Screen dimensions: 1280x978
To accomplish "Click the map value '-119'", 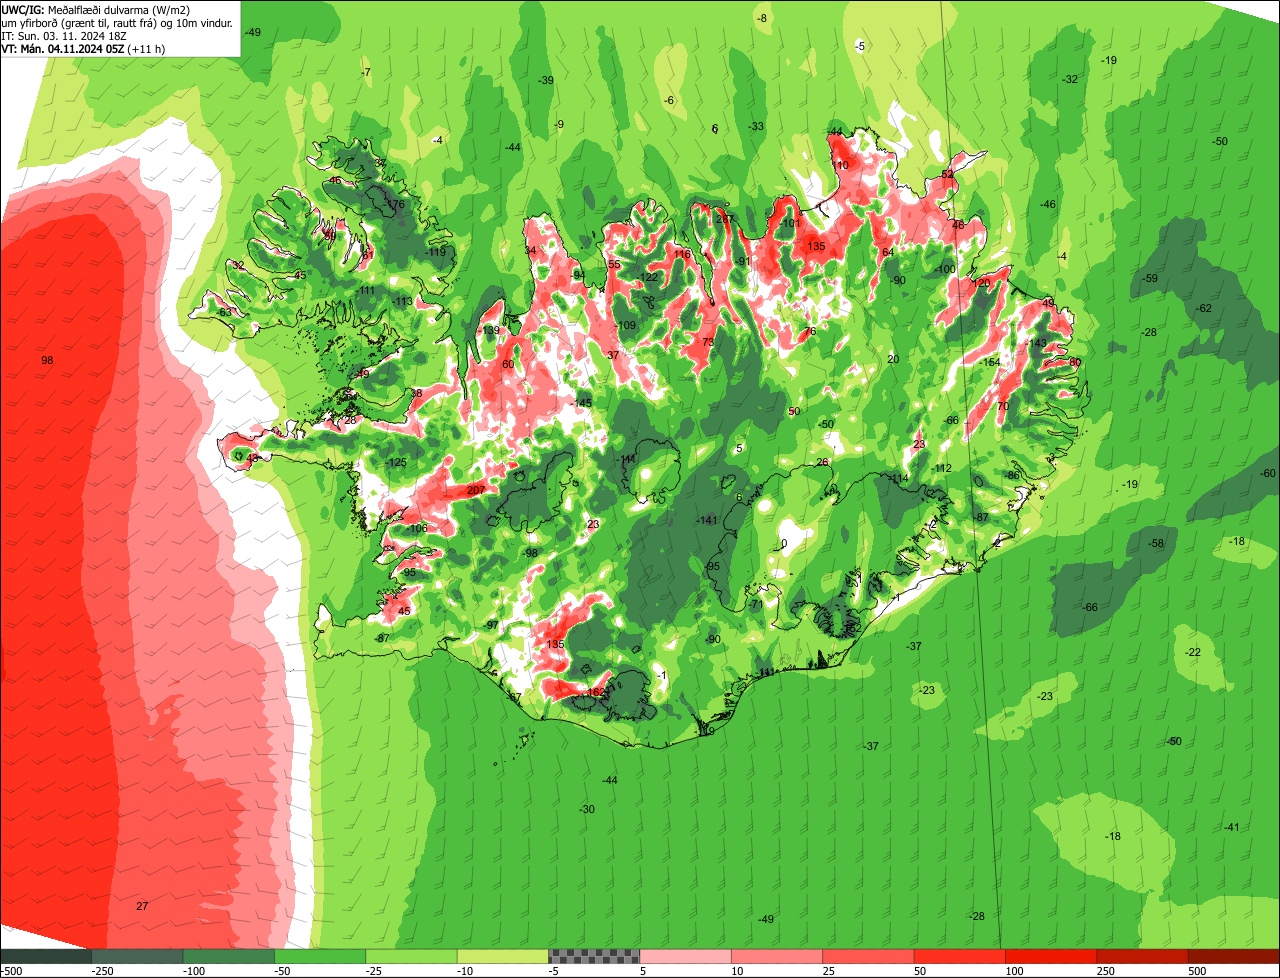I will point(436,252).
